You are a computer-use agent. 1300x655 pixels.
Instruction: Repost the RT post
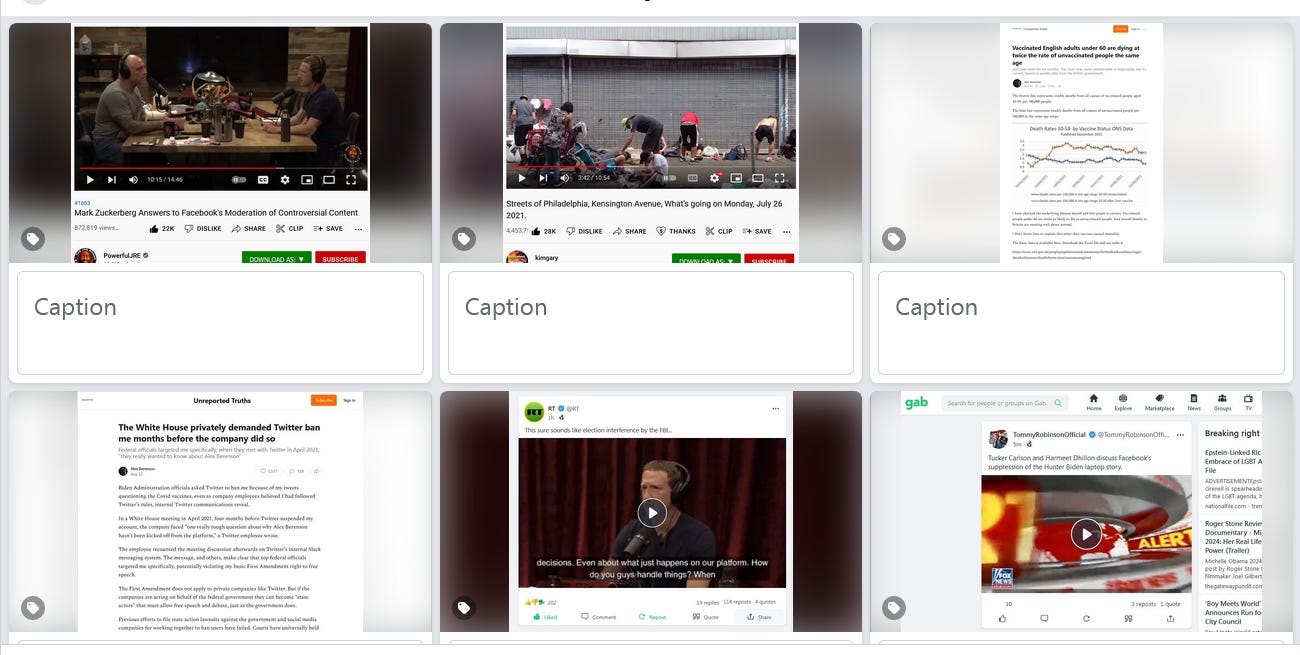(x=652, y=617)
